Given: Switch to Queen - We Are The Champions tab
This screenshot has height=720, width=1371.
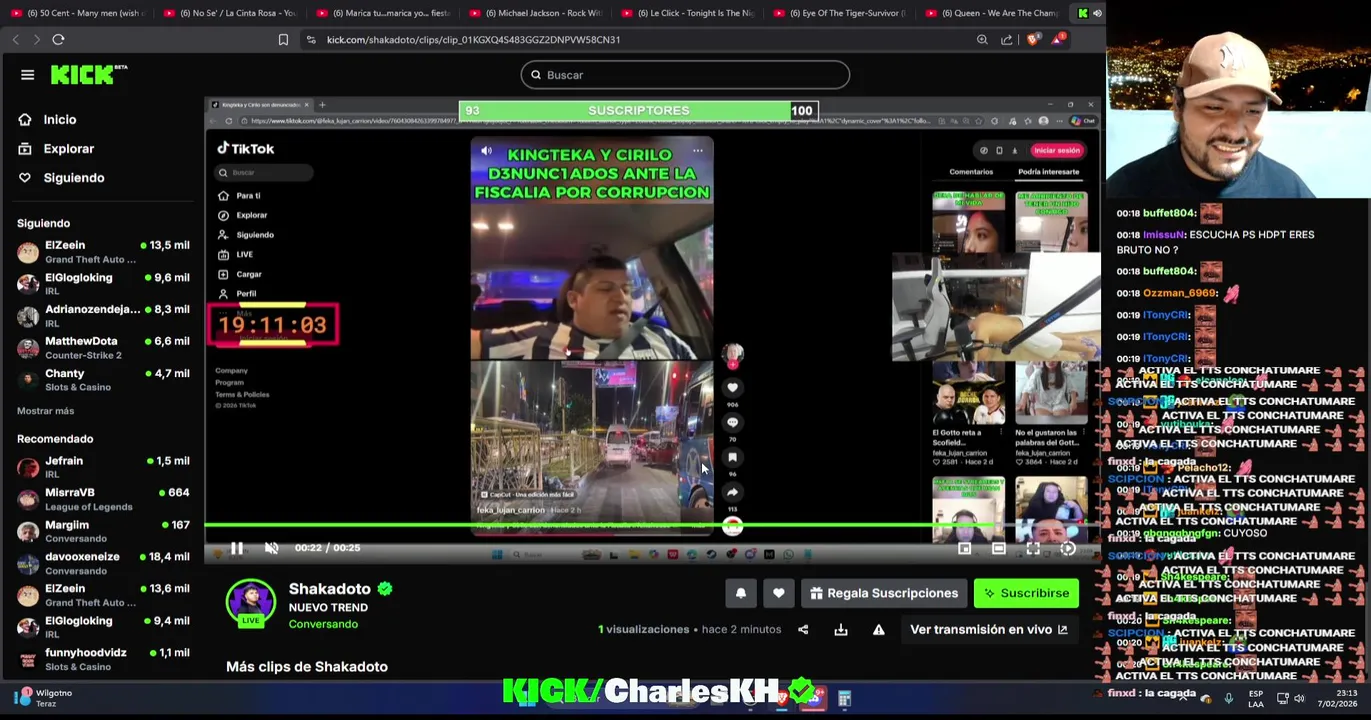Looking at the screenshot, I should pyautogui.click(x=995, y=13).
